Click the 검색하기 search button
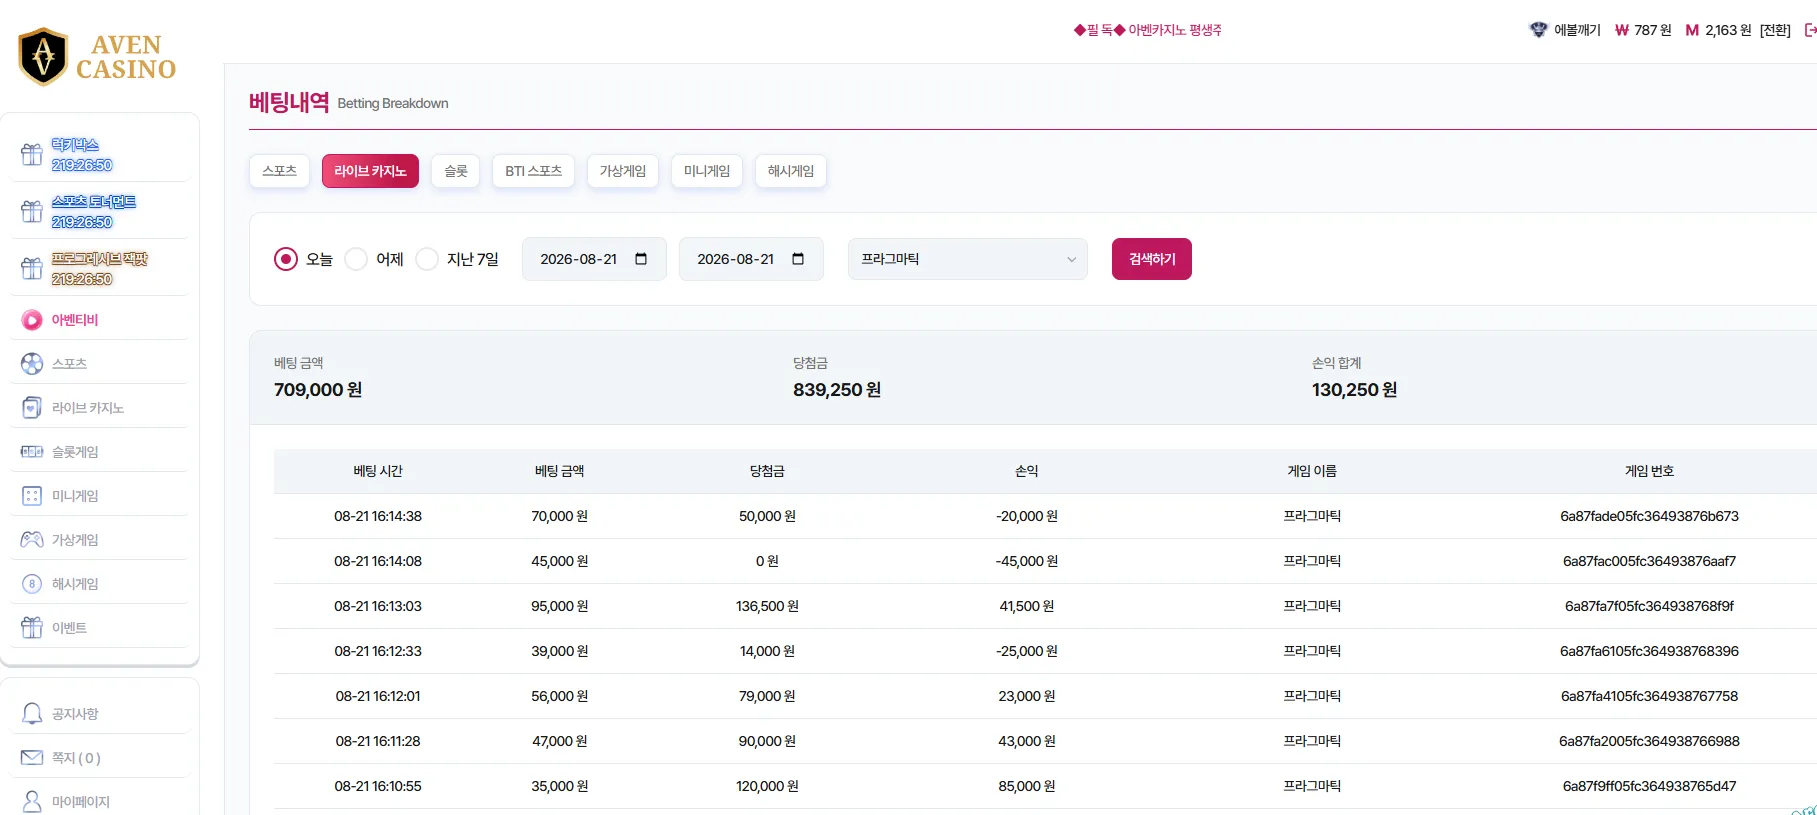The height and width of the screenshot is (815, 1817). click(1152, 259)
